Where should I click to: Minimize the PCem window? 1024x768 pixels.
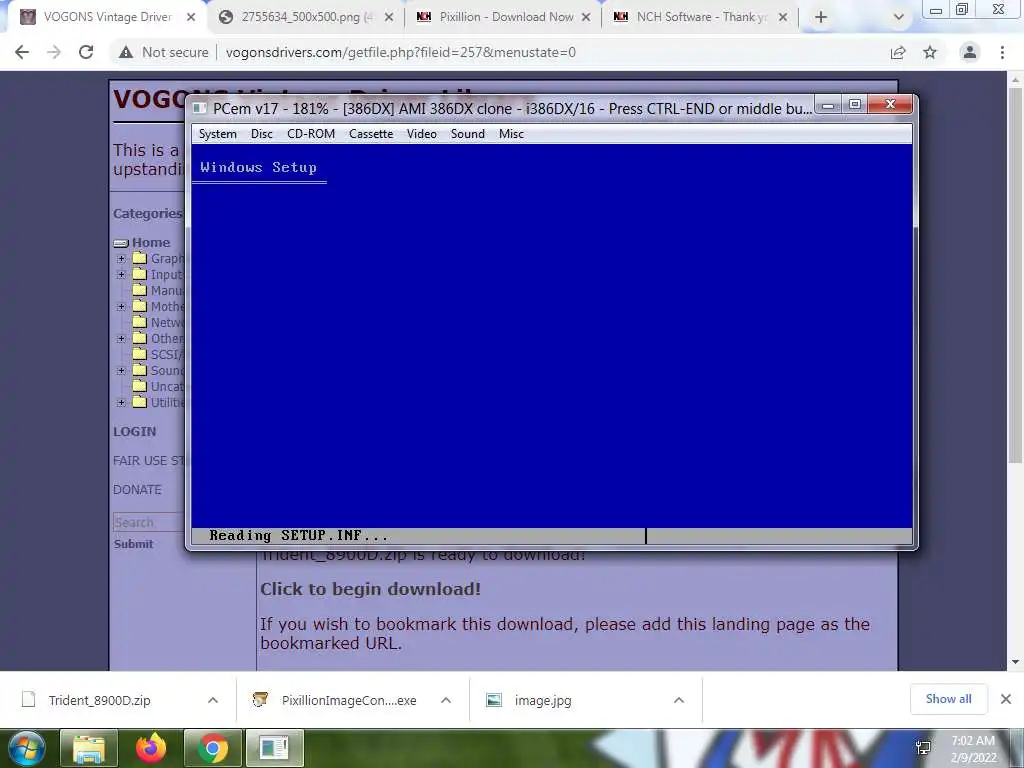827,104
